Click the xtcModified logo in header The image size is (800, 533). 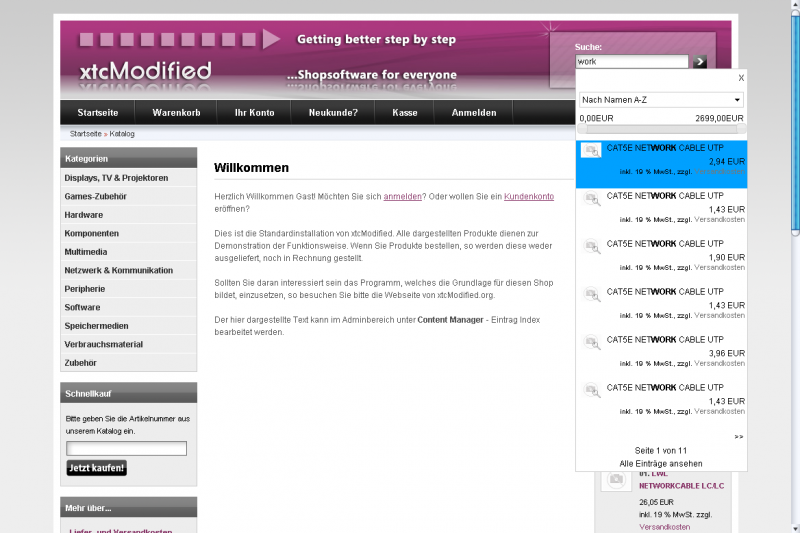[x=145, y=71]
